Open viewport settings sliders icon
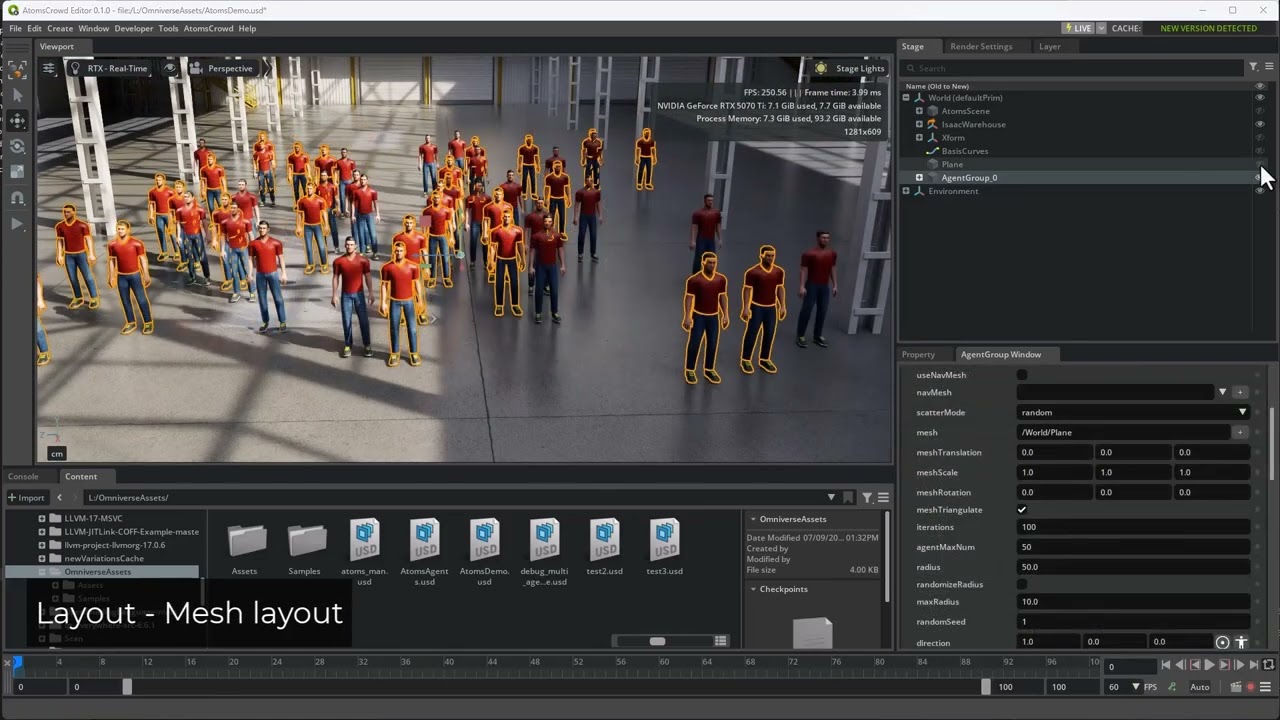This screenshot has width=1280, height=720. coord(48,68)
